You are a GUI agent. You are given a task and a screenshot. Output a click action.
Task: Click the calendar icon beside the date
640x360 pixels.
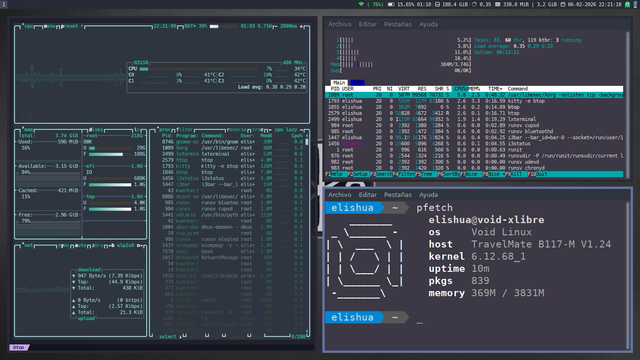(x=563, y=4)
